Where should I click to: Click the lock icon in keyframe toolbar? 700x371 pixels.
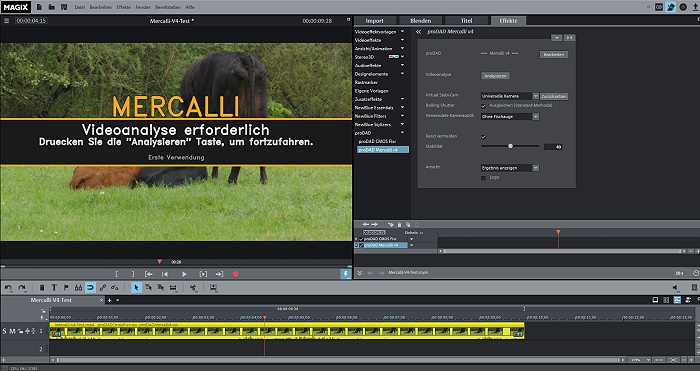pyautogui.click(x=400, y=225)
